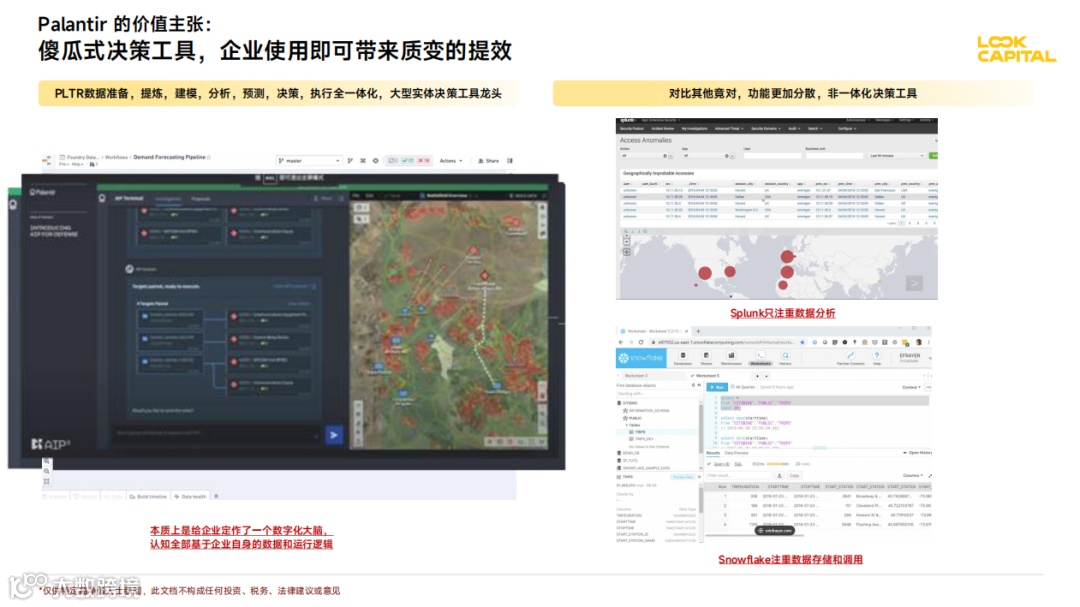Click the Snowflake Run button
This screenshot has width=1080, height=607.
point(717,387)
